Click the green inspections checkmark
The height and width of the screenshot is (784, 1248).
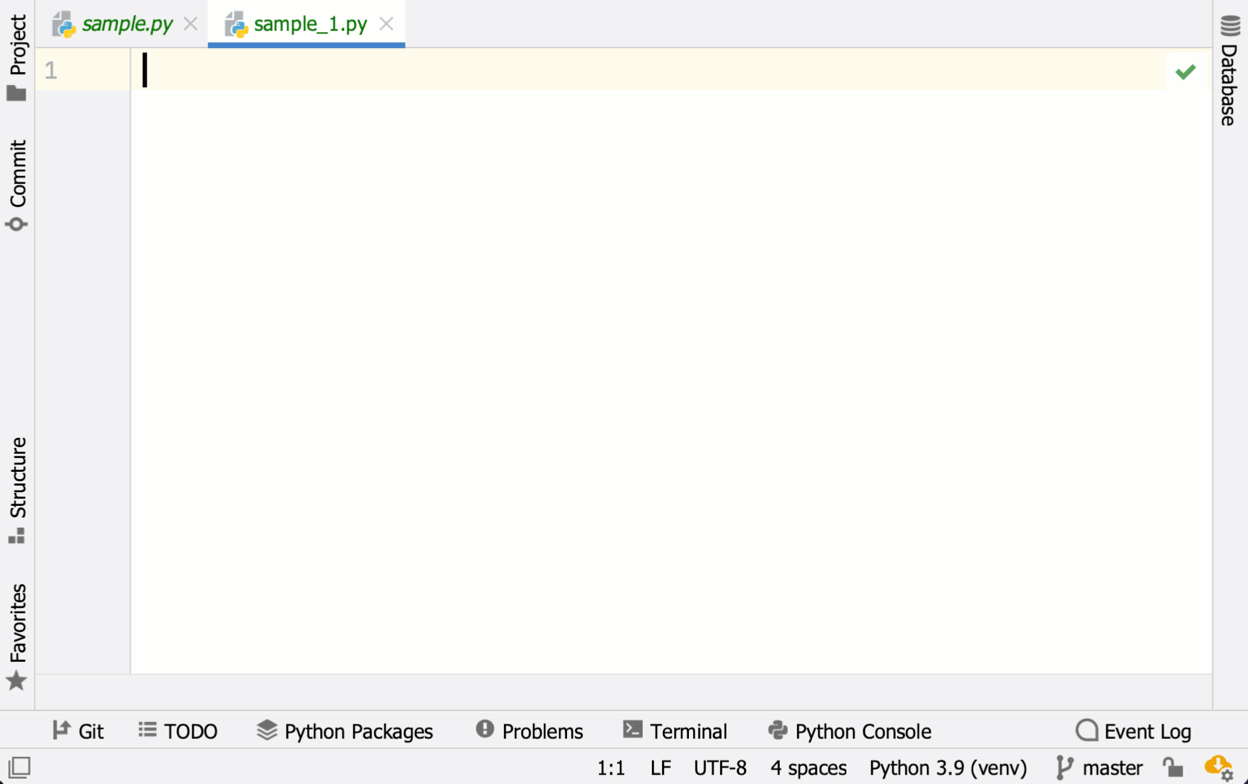click(1185, 71)
